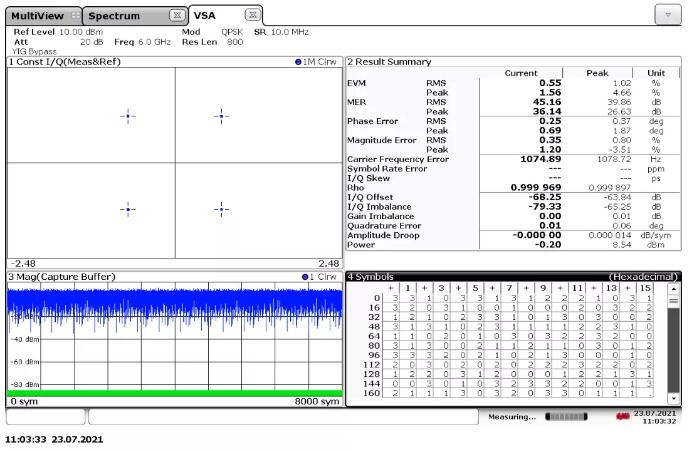Click the MER RMS current value 45.16

click(x=547, y=102)
